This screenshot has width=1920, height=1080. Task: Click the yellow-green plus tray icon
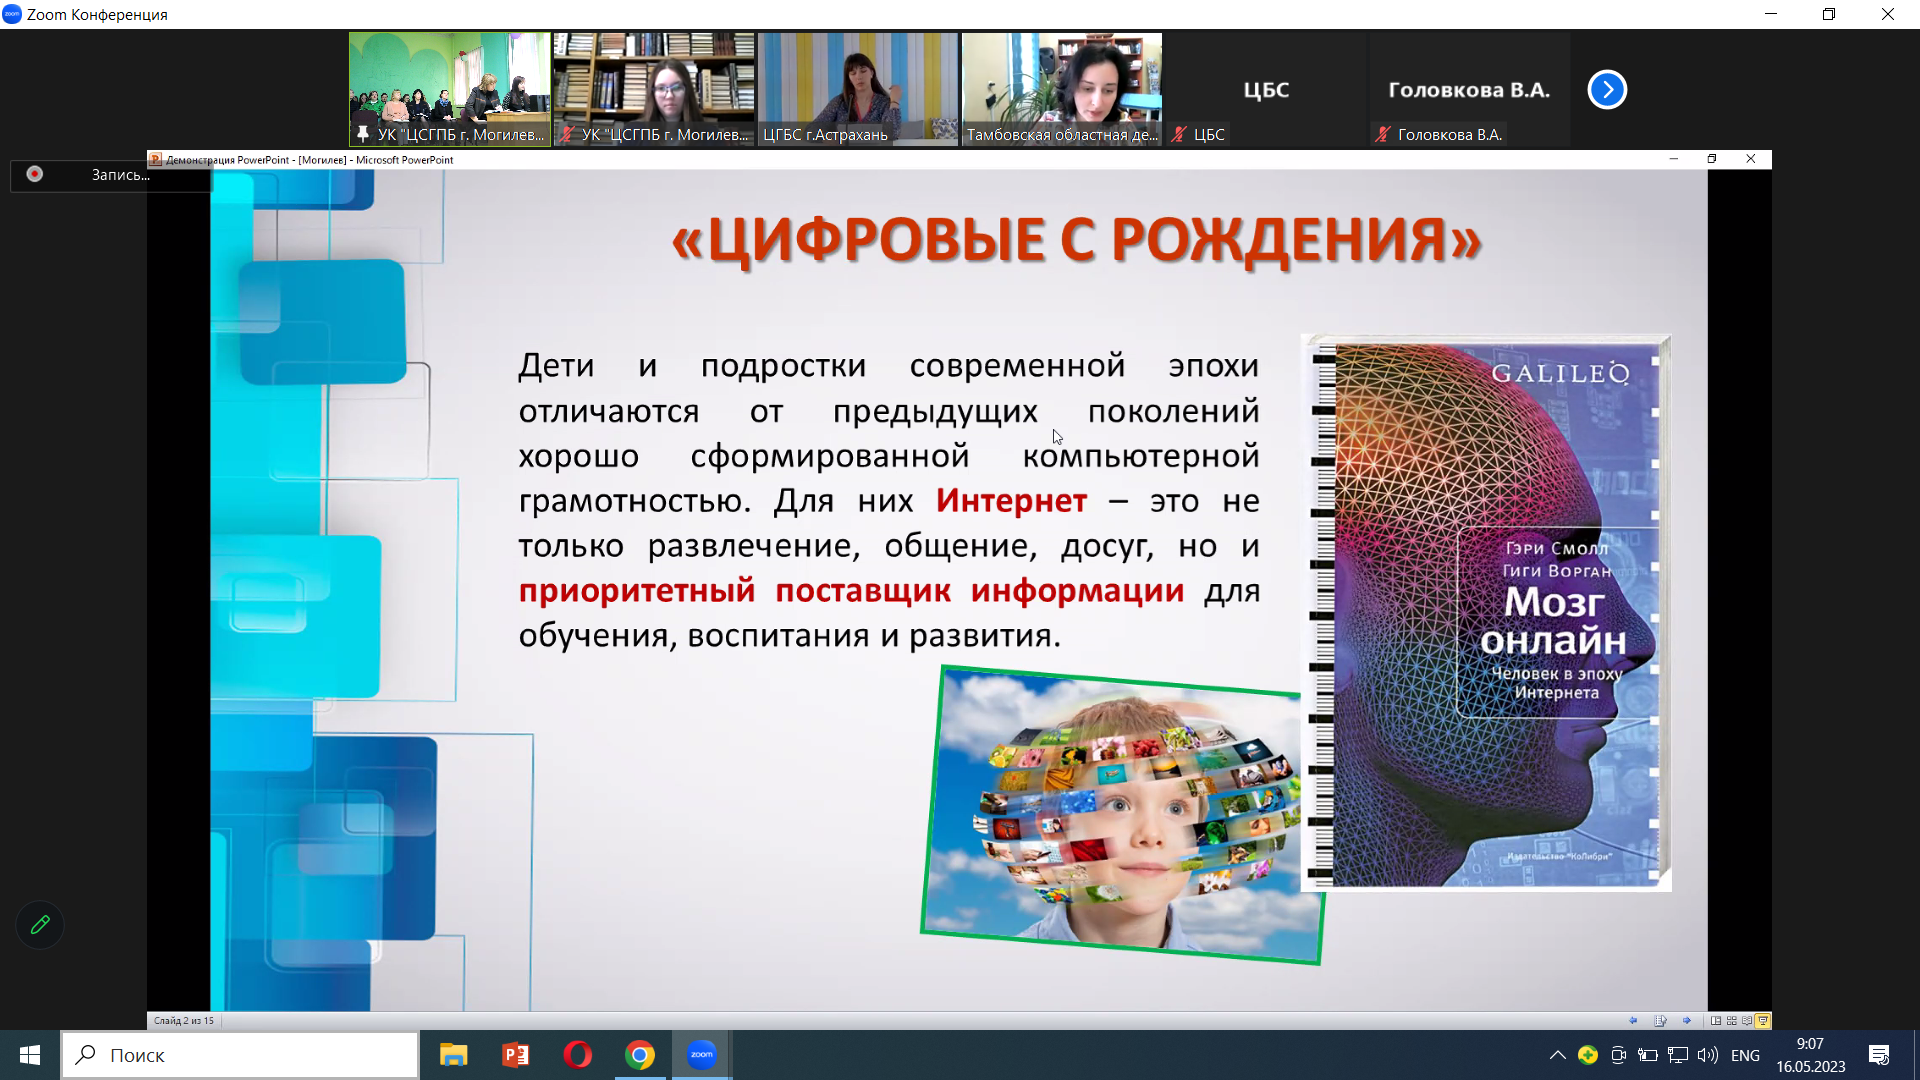(x=1588, y=1055)
